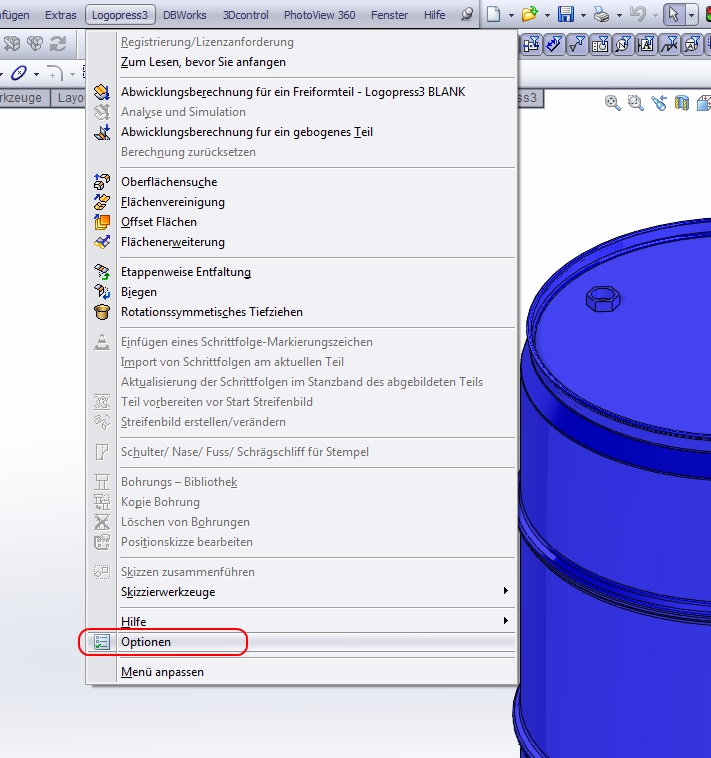Screen dimensions: 711x758
Task: Open the 3Dcontrol menu
Action: click(x=246, y=15)
